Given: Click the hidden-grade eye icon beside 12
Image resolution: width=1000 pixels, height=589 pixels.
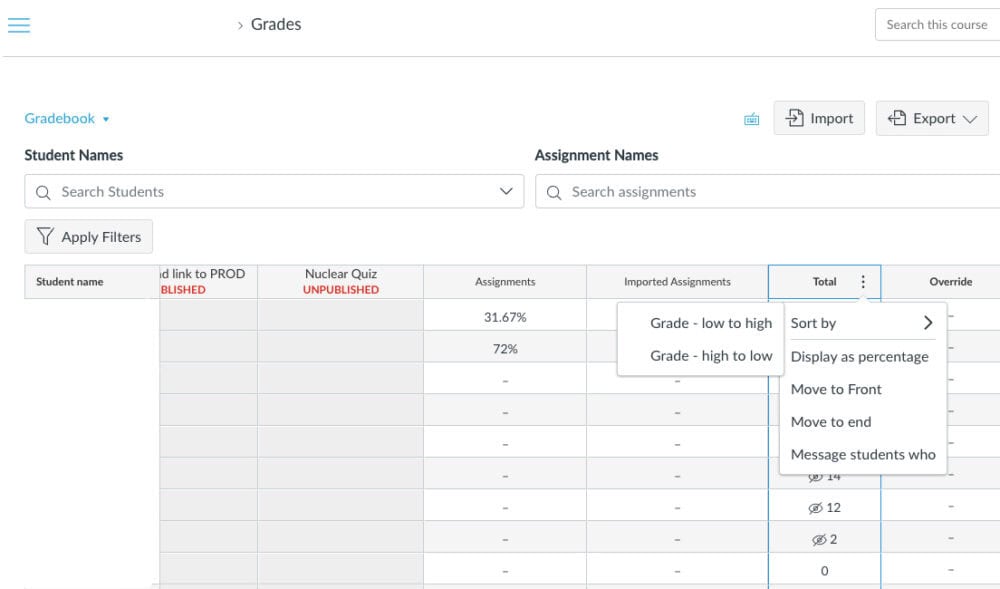Looking at the screenshot, I should (x=815, y=508).
